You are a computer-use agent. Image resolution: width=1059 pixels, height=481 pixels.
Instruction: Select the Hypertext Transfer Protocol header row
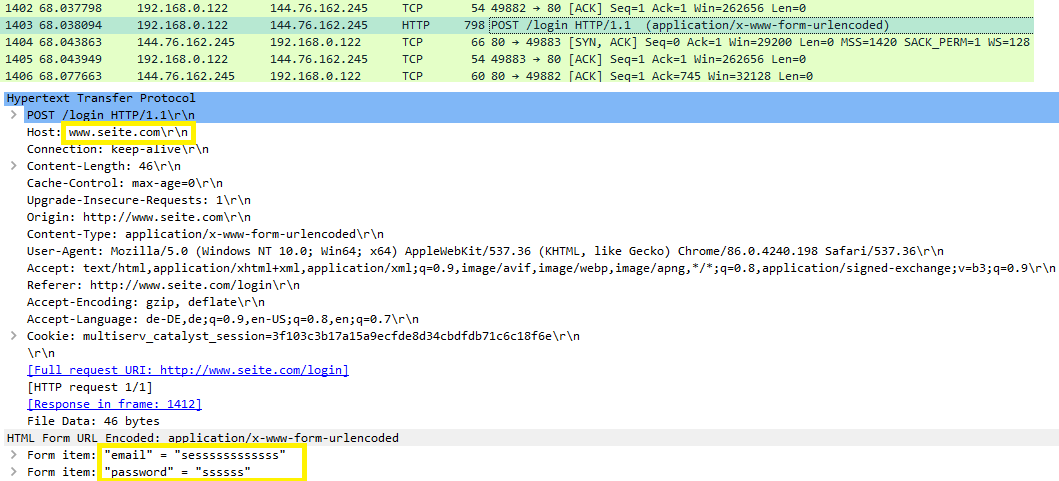[101, 98]
